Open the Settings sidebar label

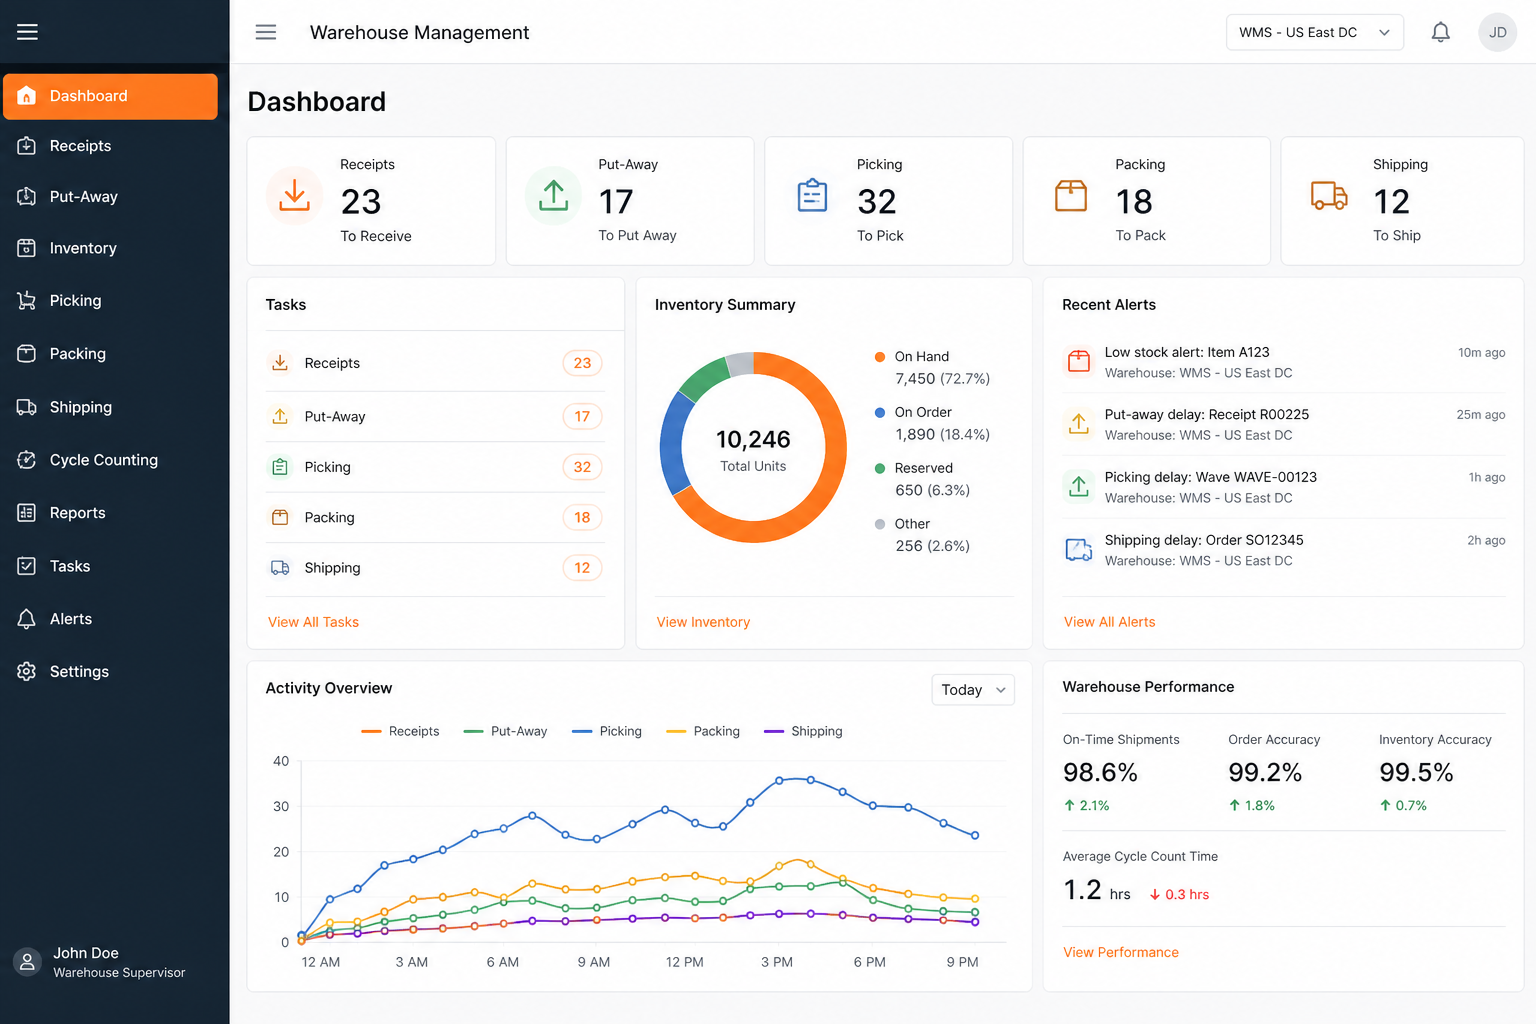(79, 672)
